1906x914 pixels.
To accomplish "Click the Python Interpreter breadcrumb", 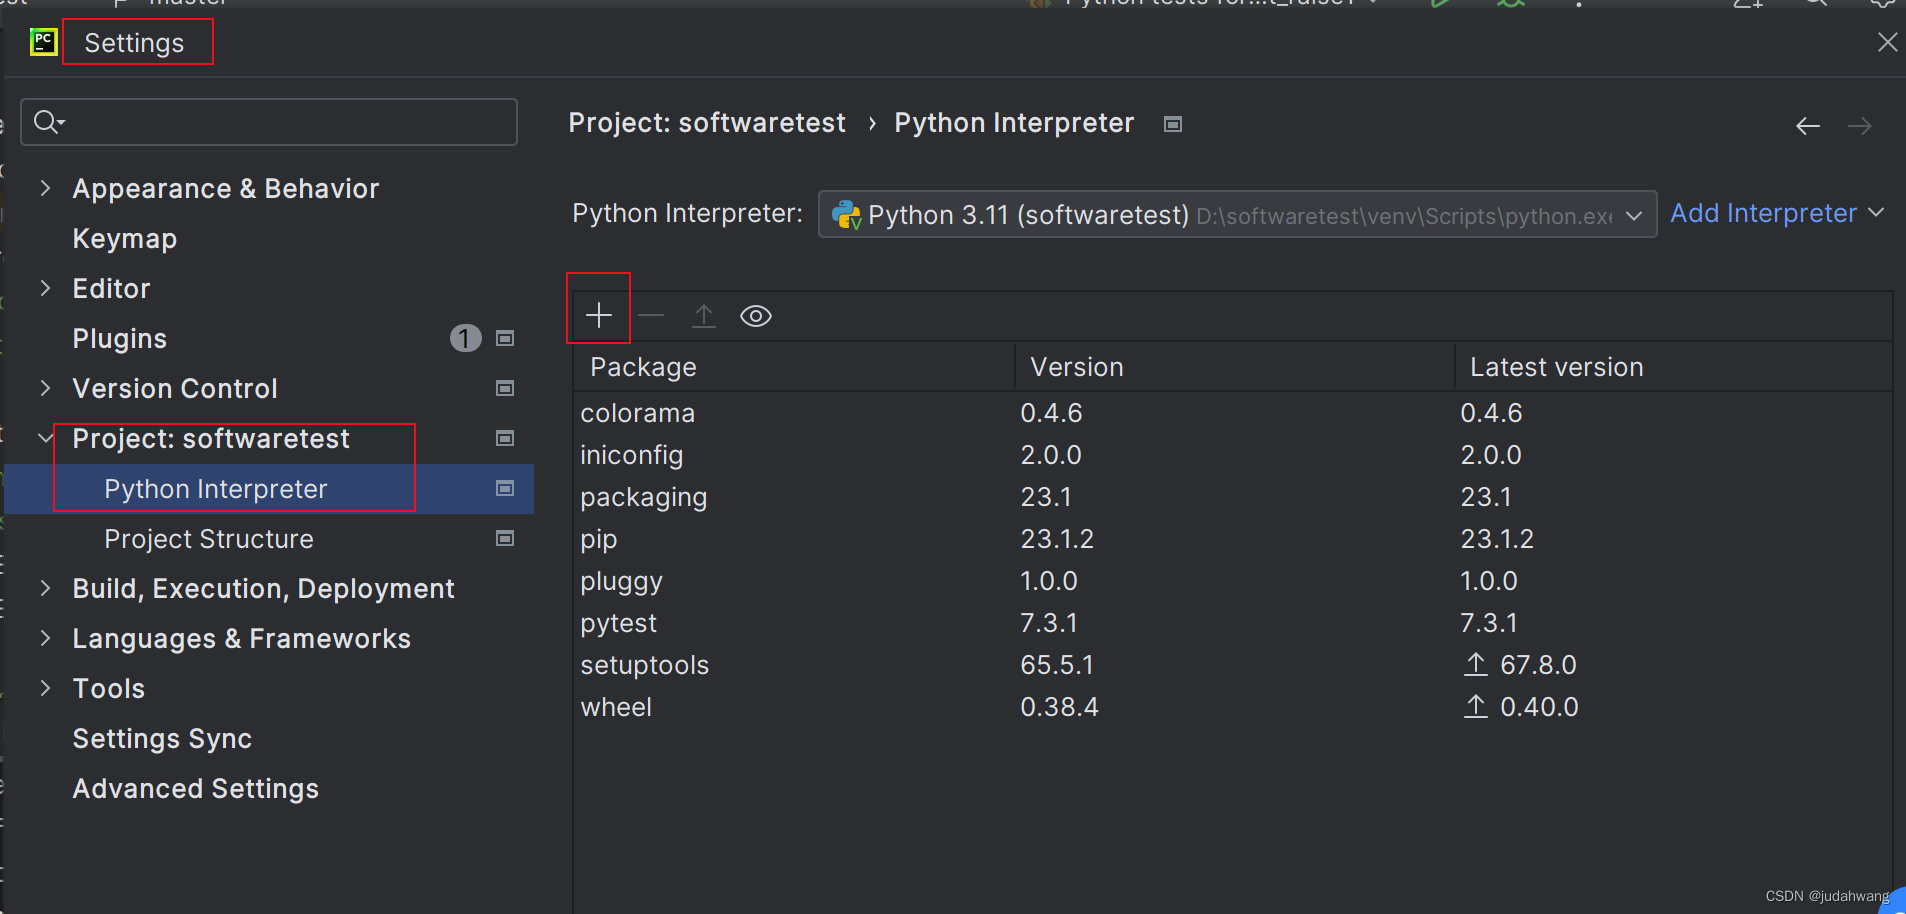I will tap(1013, 122).
